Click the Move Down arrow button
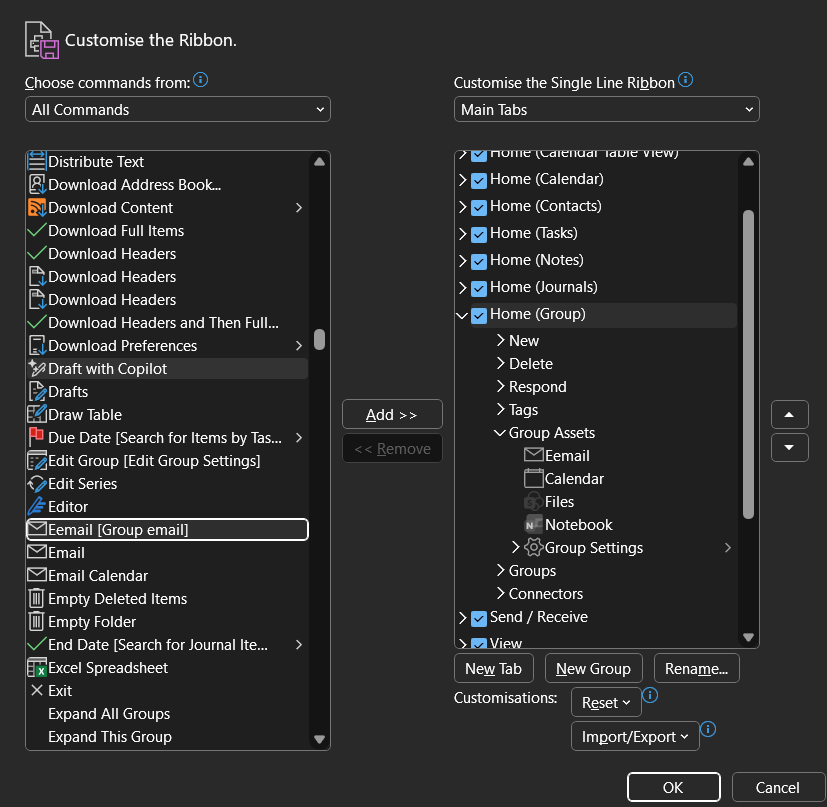This screenshot has height=807, width=827. point(789,447)
